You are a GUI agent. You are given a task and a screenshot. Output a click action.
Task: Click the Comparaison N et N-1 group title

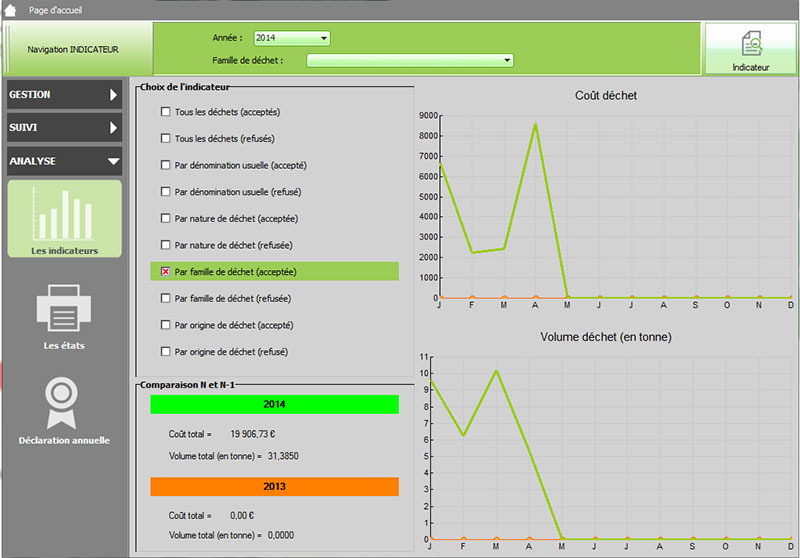pyautogui.click(x=187, y=385)
